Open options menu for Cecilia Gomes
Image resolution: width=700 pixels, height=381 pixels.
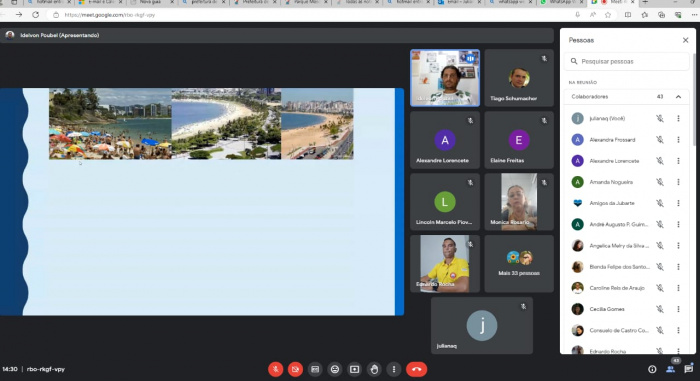pos(678,309)
